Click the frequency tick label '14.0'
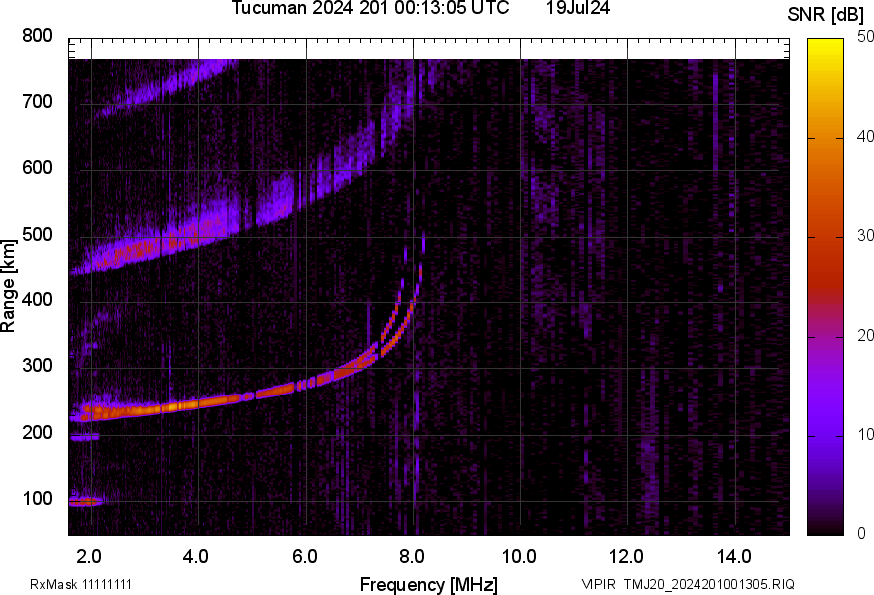 (x=734, y=557)
